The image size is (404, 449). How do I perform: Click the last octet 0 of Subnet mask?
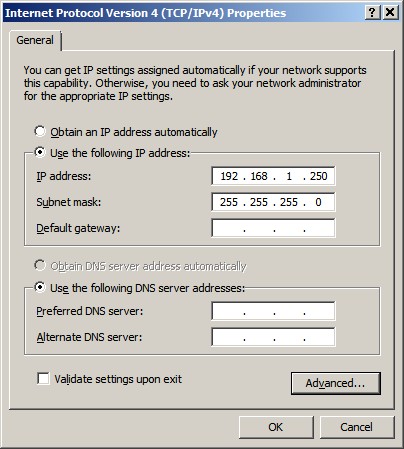click(318, 202)
